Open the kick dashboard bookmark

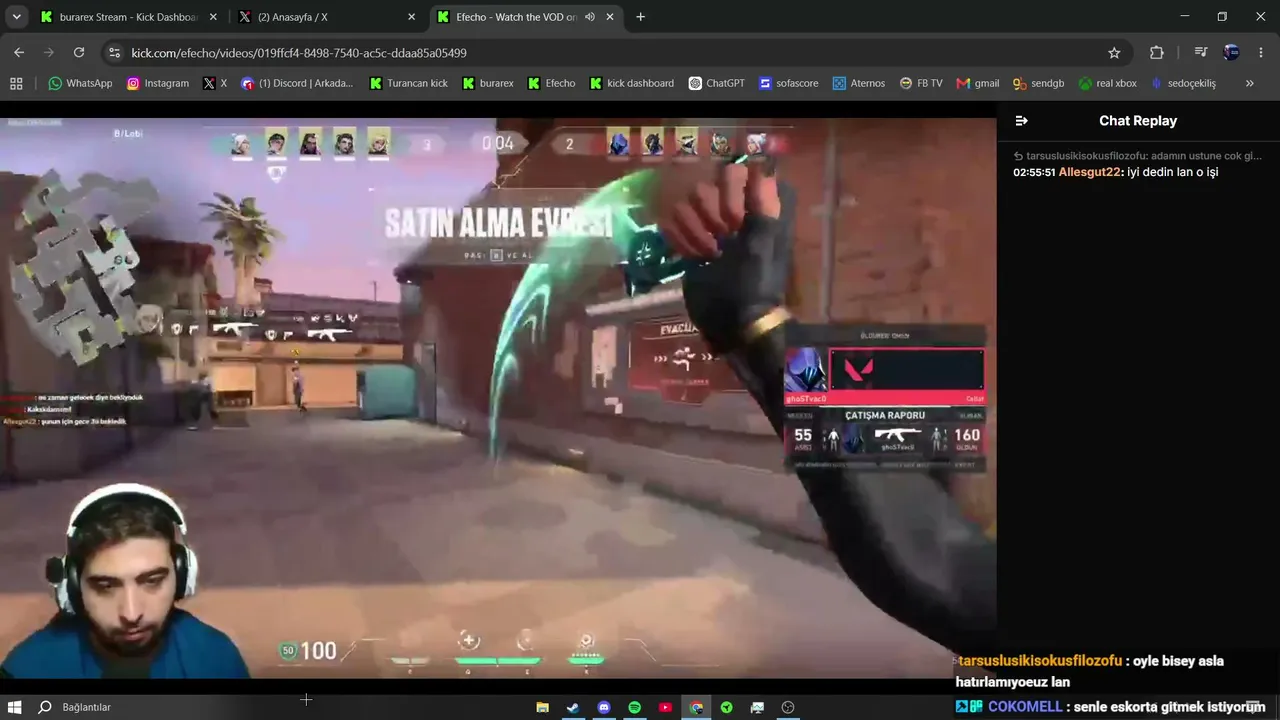tap(631, 83)
